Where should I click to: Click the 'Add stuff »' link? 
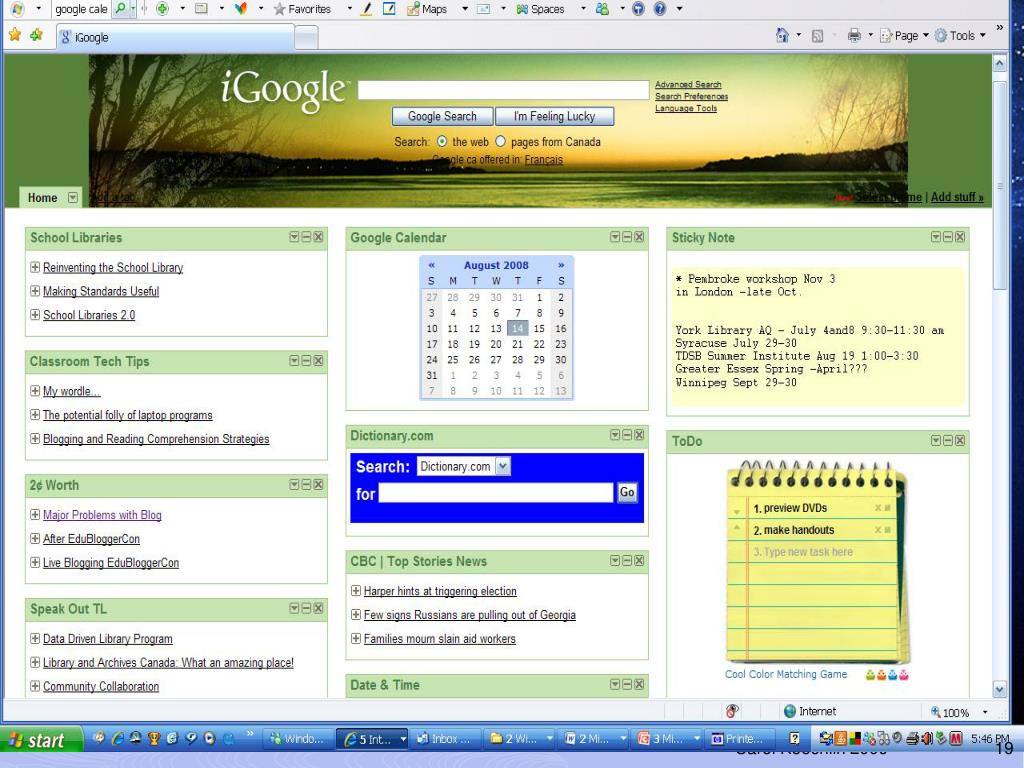point(957,197)
